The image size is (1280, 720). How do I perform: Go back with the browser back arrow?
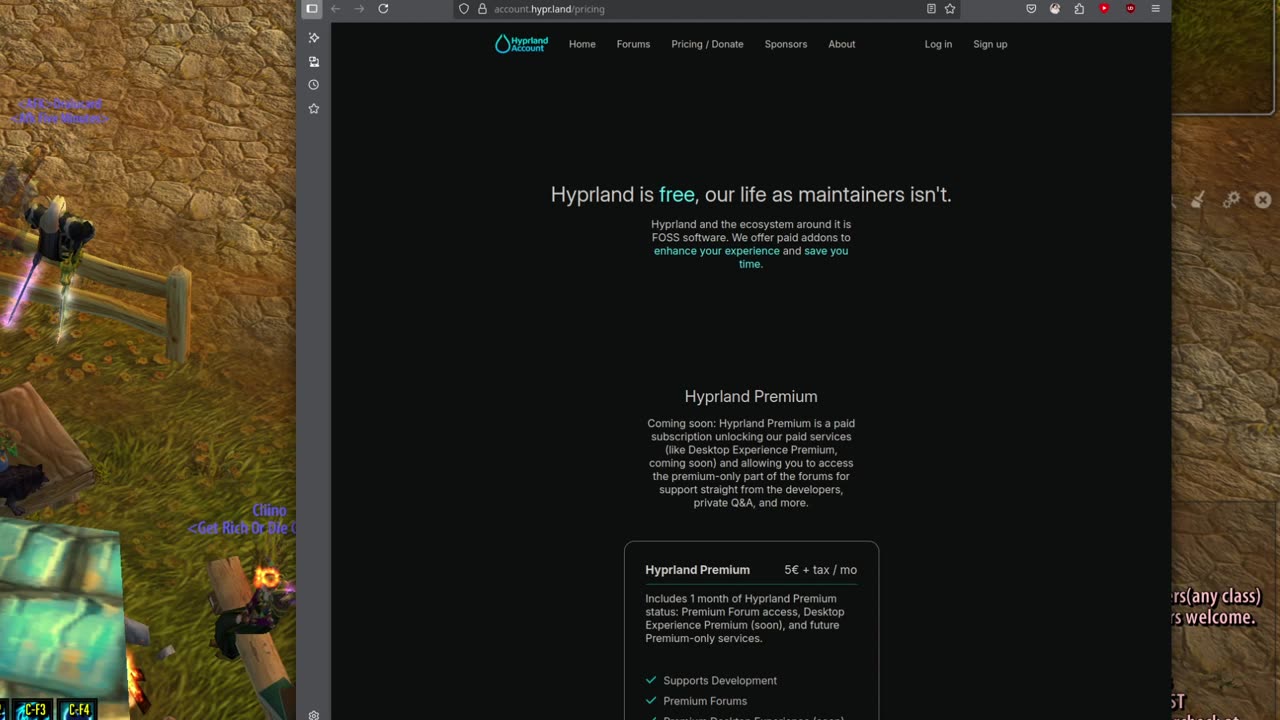pyautogui.click(x=336, y=9)
